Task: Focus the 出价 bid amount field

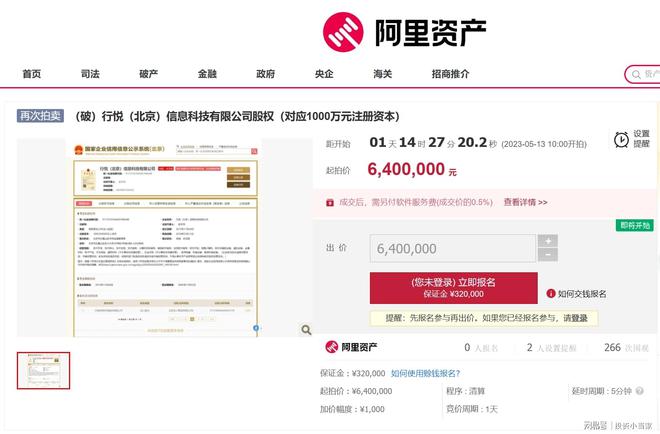Action: 453,248
